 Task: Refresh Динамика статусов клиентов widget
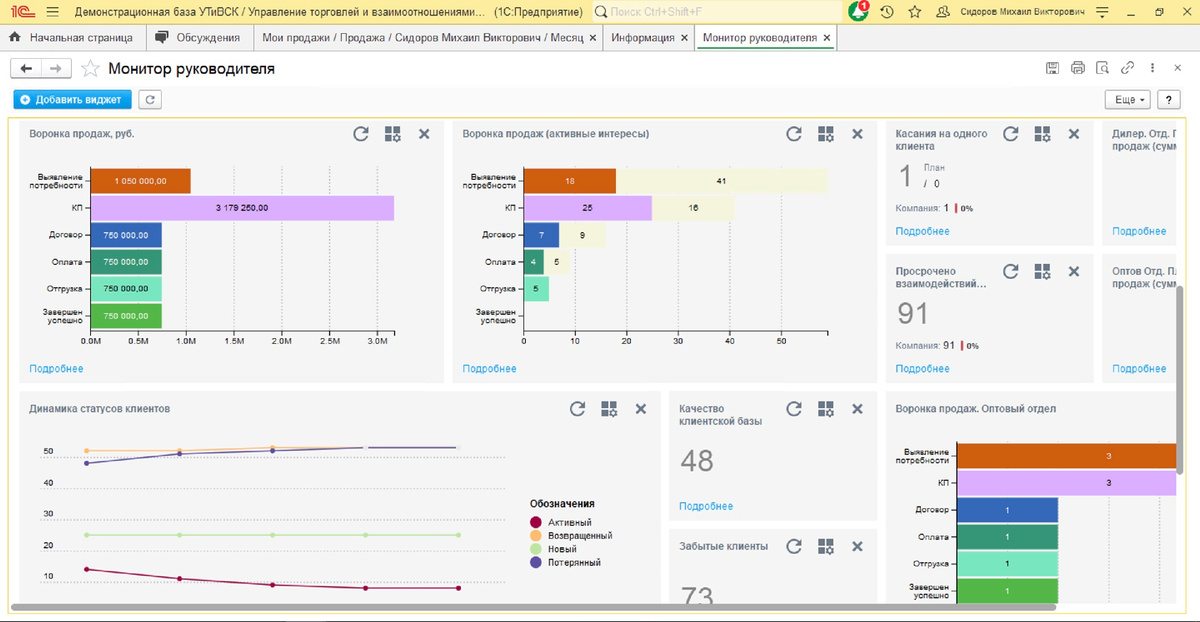(x=577, y=409)
